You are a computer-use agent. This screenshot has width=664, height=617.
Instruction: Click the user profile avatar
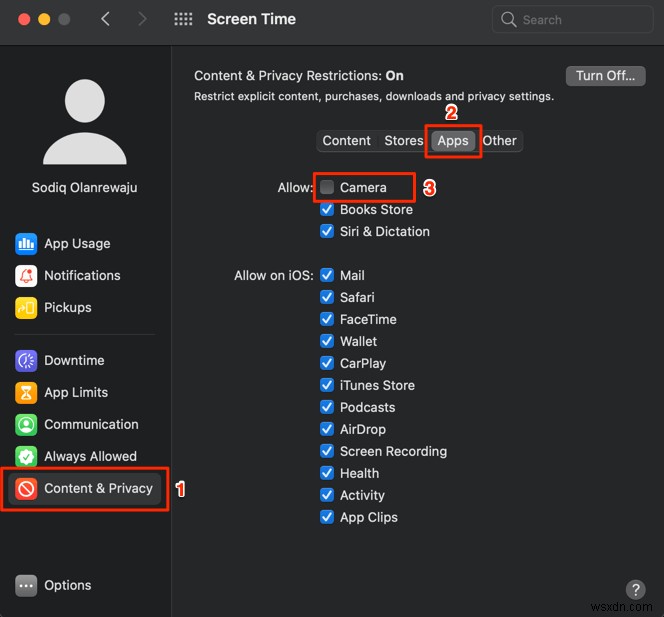85,122
